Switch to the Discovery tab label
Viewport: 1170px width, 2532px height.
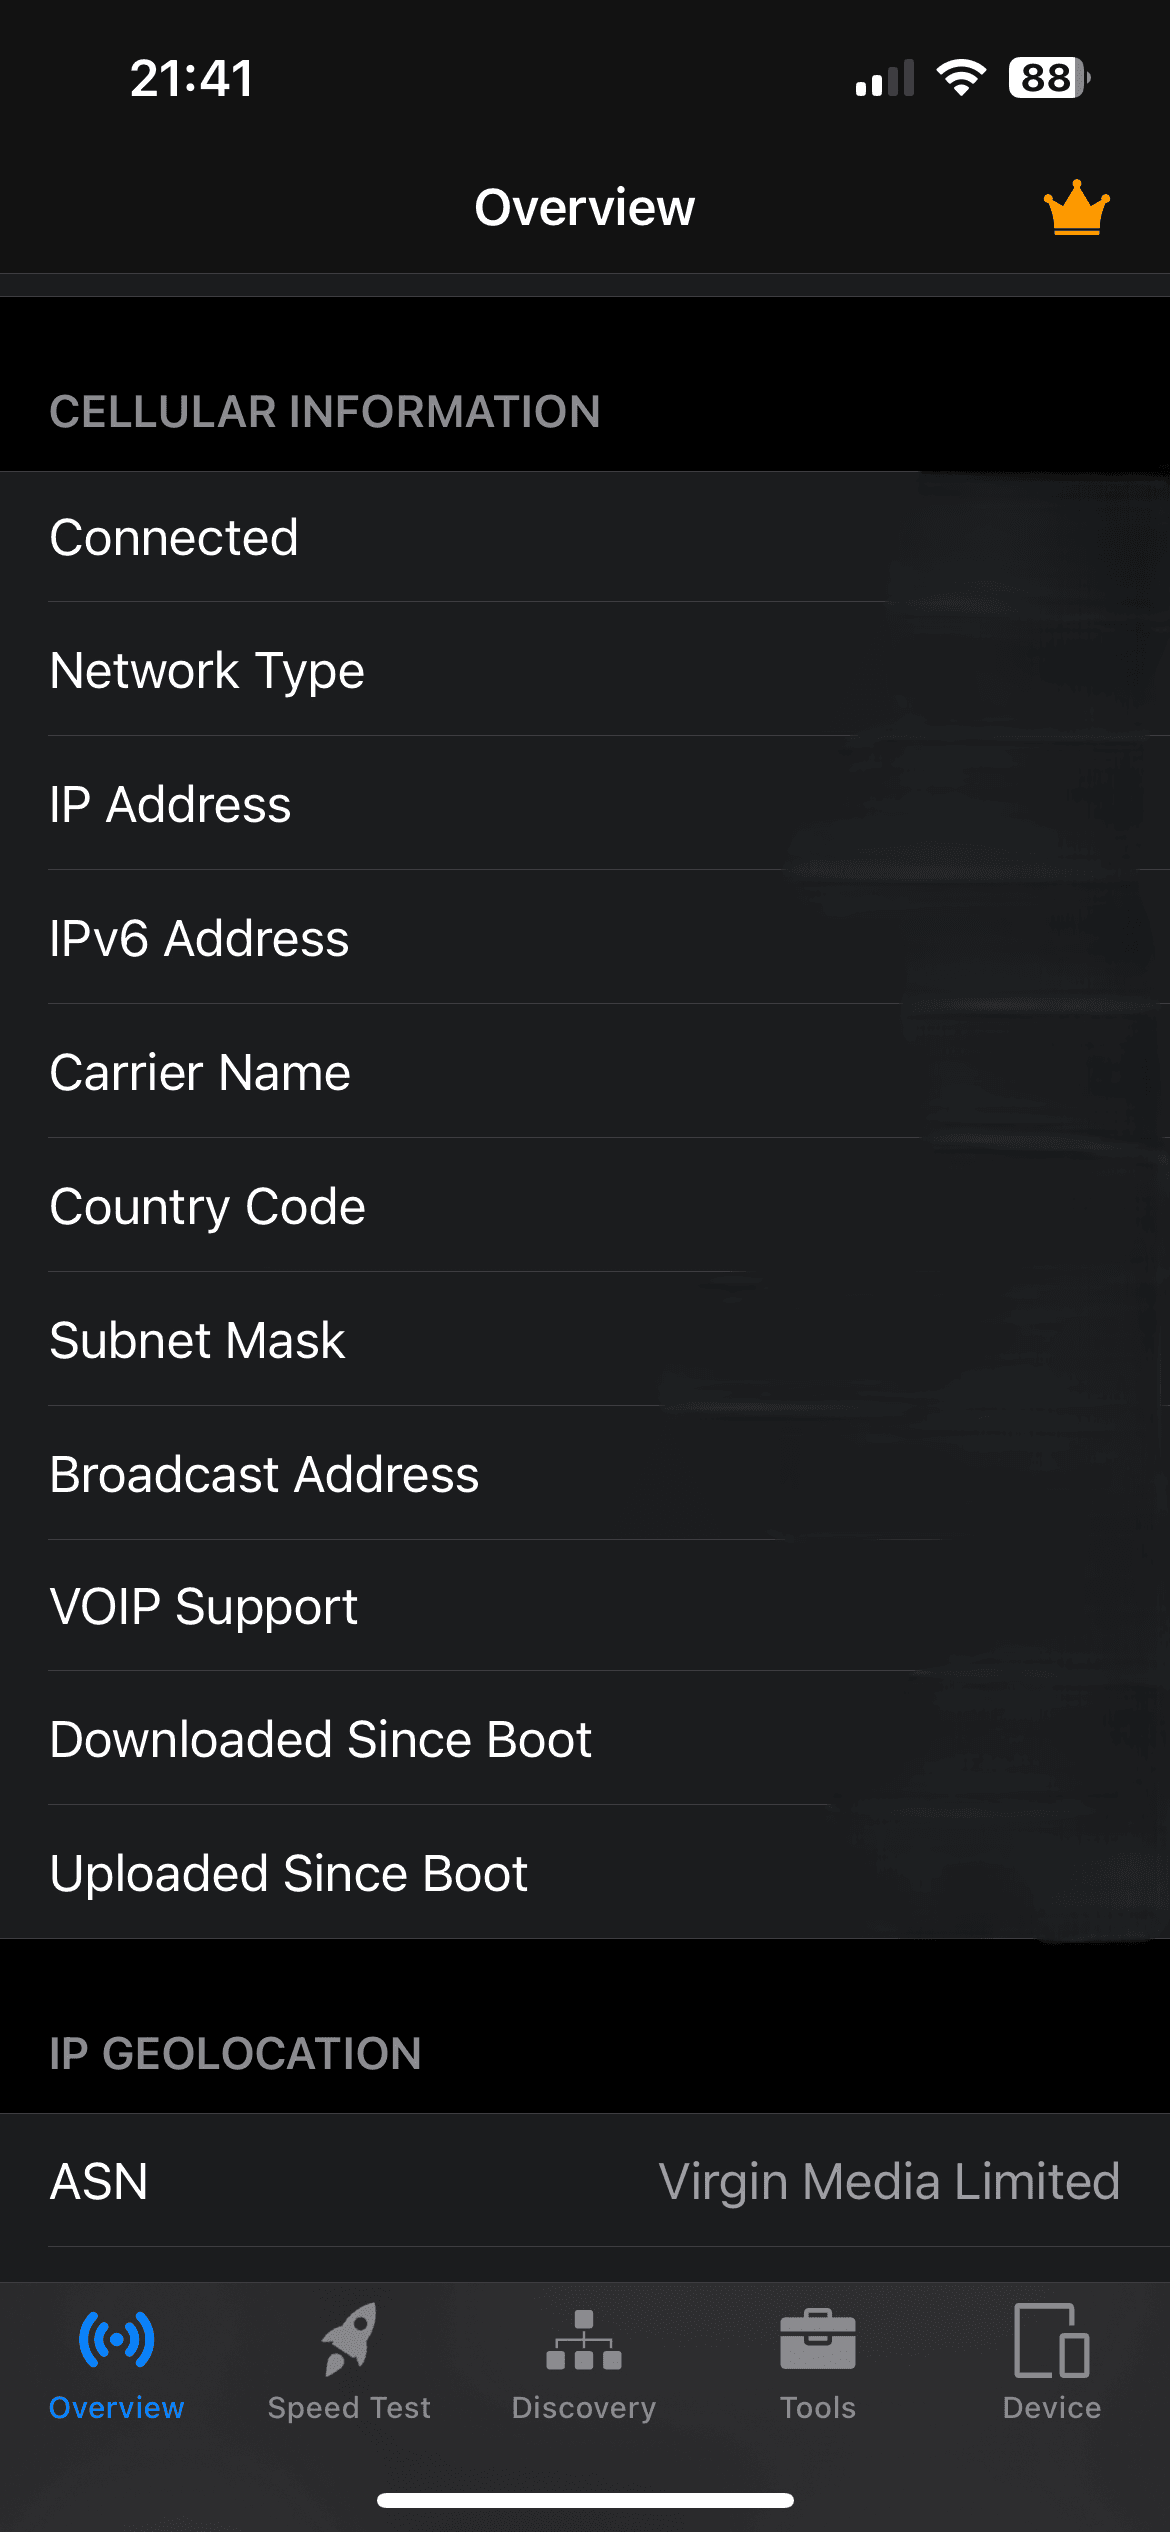click(x=584, y=2408)
